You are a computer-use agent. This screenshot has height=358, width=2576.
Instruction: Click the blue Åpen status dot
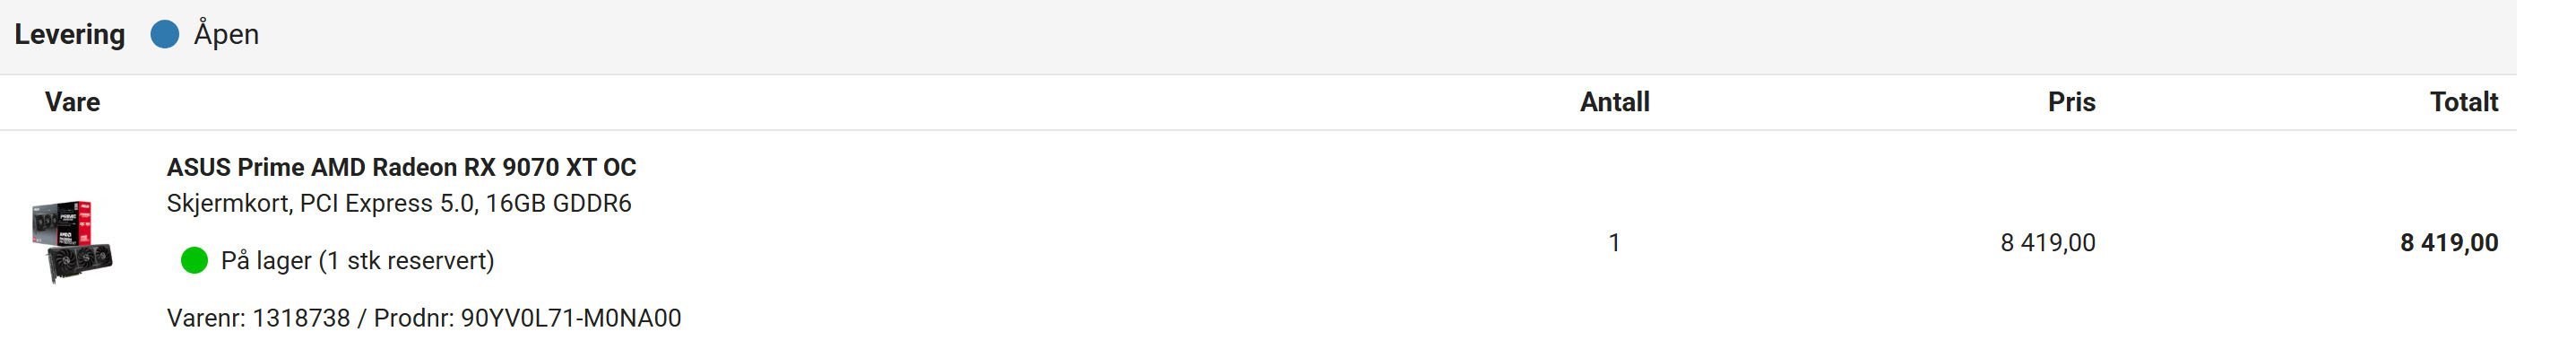point(164,34)
